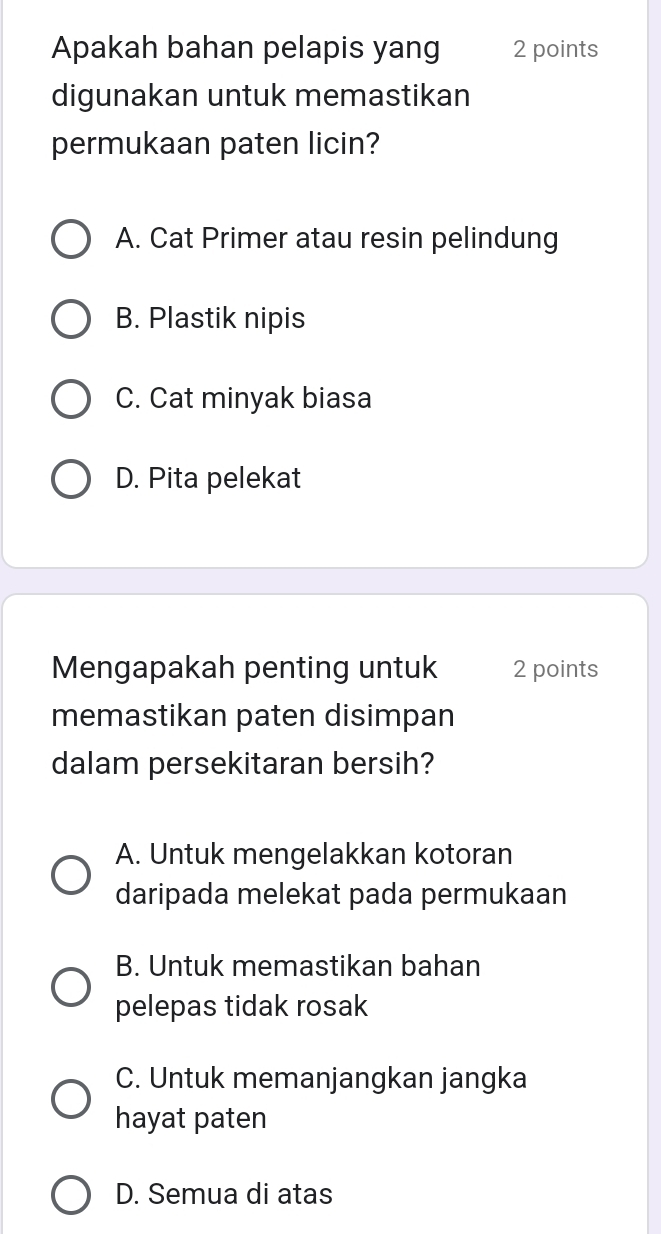
Task: Select radio button for Cat Primer atau resin pelindung
Action: 70,240
